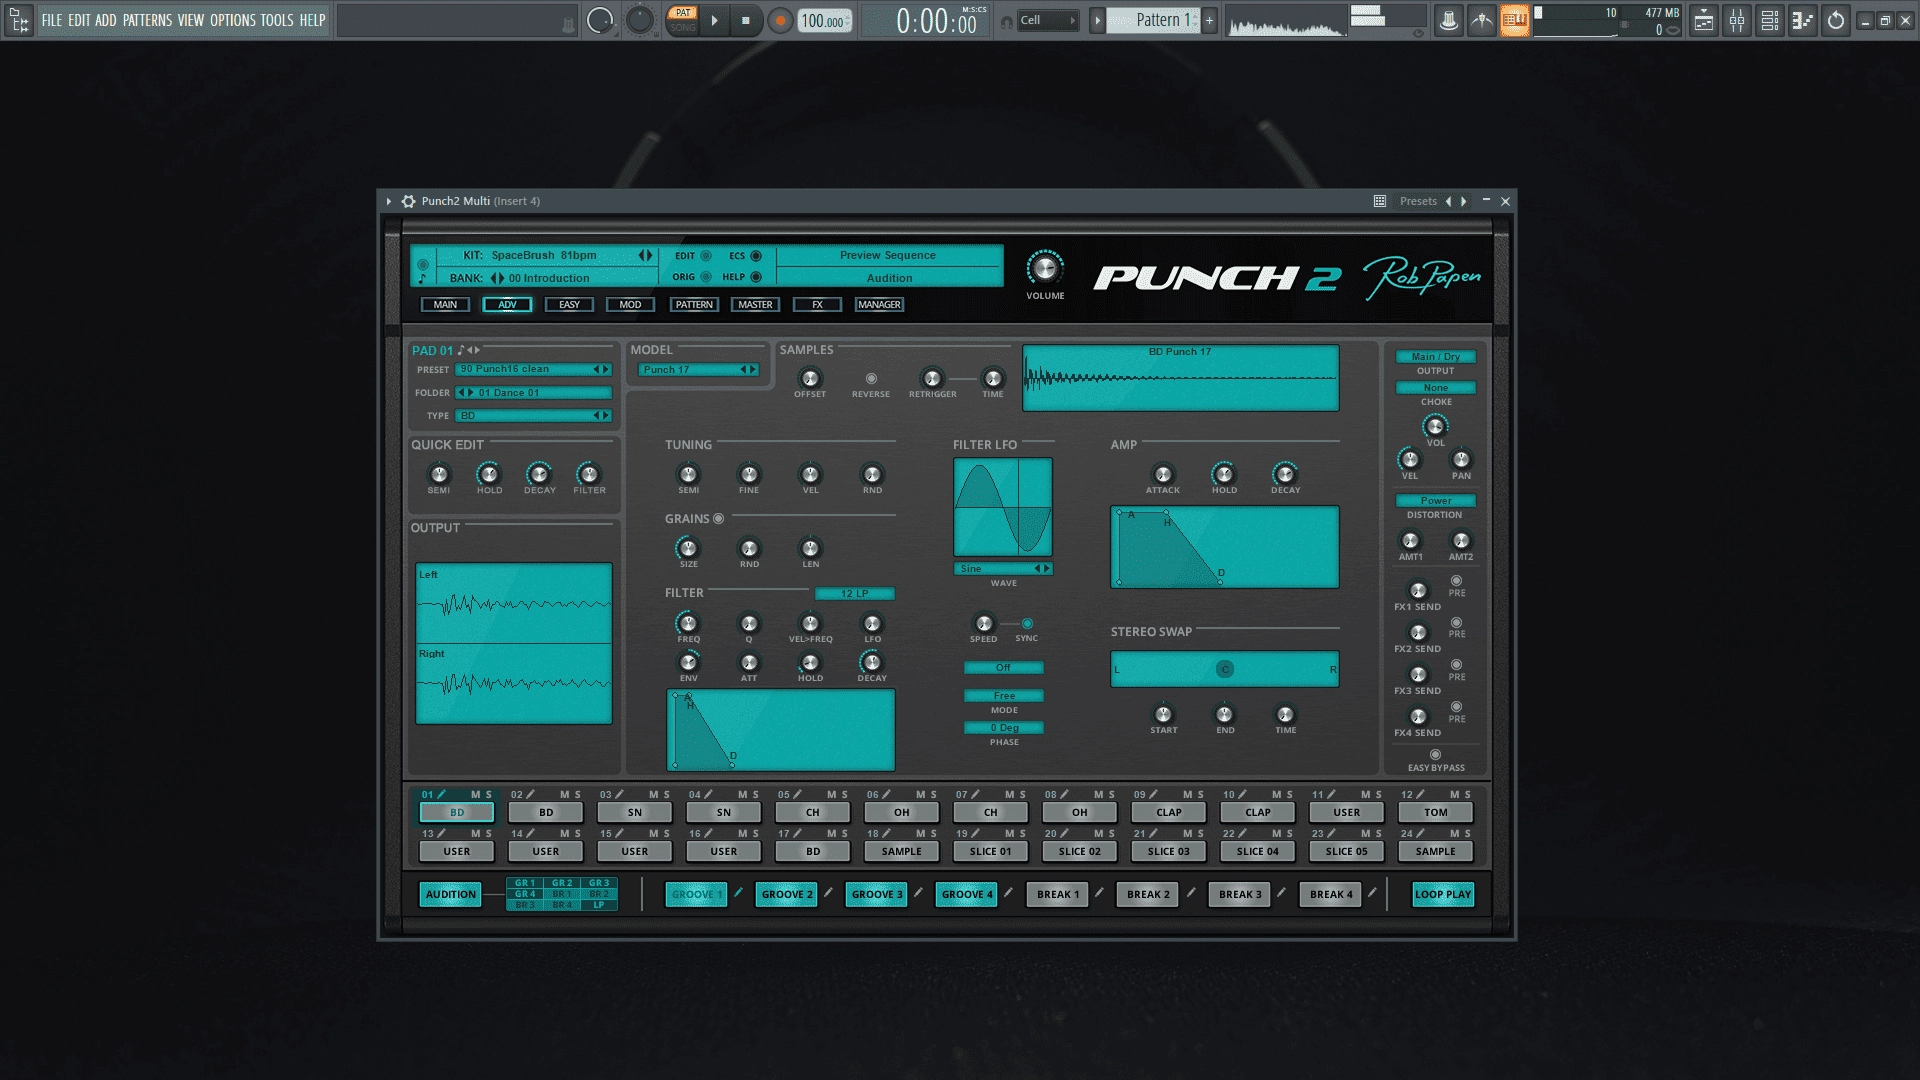Viewport: 1920px width, 1080px height.
Task: Open the FOLDER selector '01 Dance 01'
Action: tap(533, 393)
